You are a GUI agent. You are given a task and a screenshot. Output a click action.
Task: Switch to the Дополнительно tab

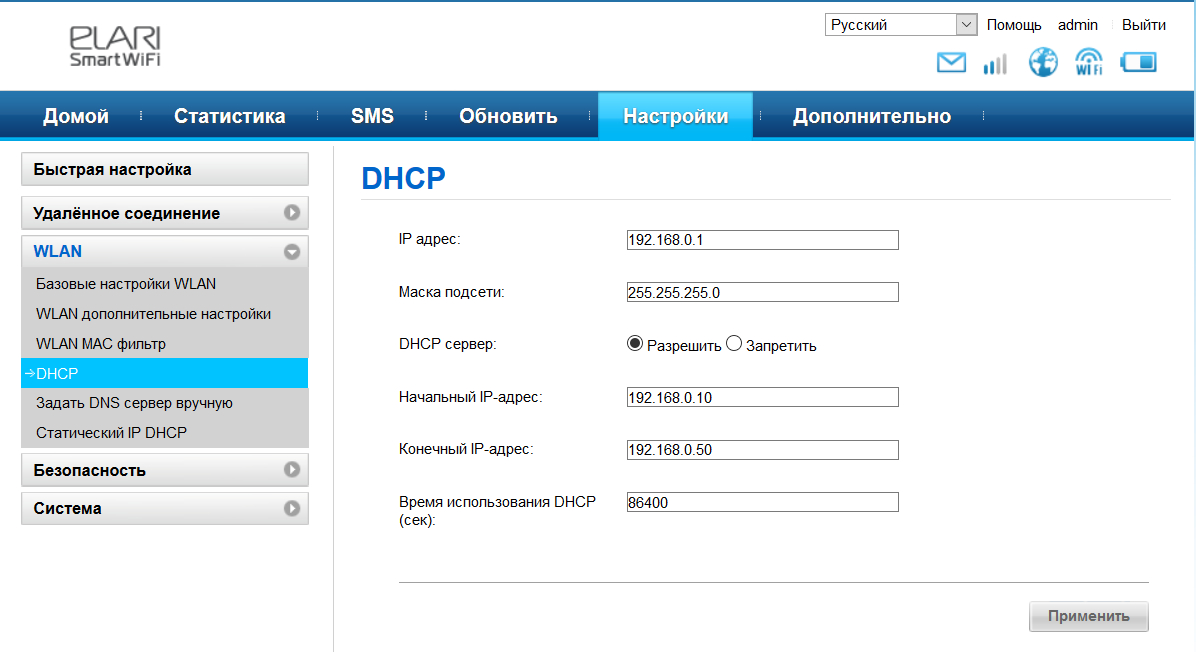pyautogui.click(x=871, y=116)
